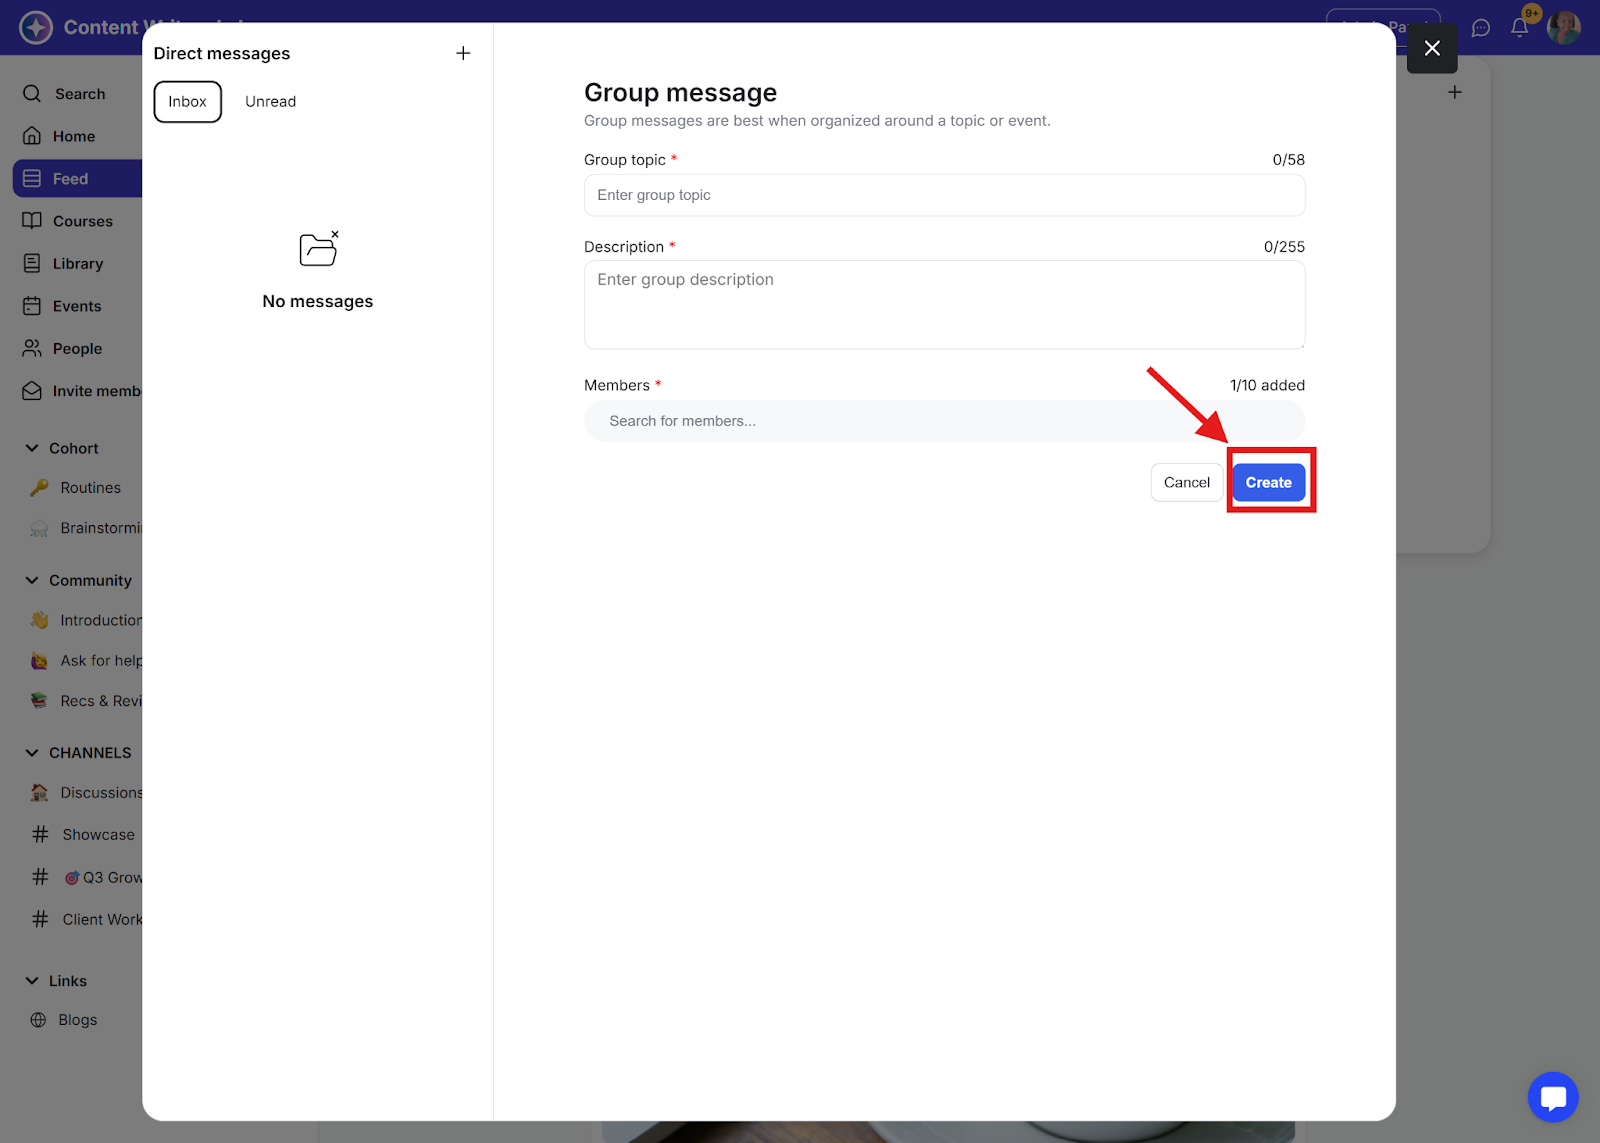
Task: Click the Blogs globe icon
Action: point(39,1020)
